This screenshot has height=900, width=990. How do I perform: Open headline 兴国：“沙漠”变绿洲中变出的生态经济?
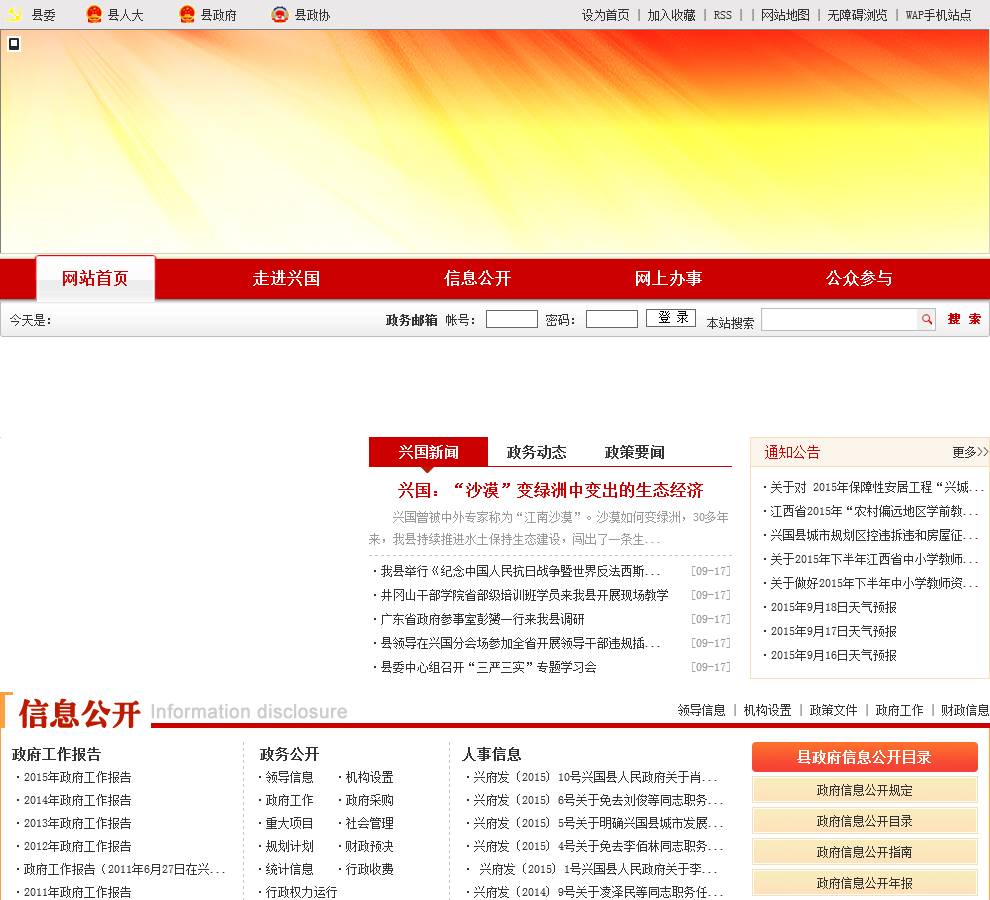click(551, 490)
